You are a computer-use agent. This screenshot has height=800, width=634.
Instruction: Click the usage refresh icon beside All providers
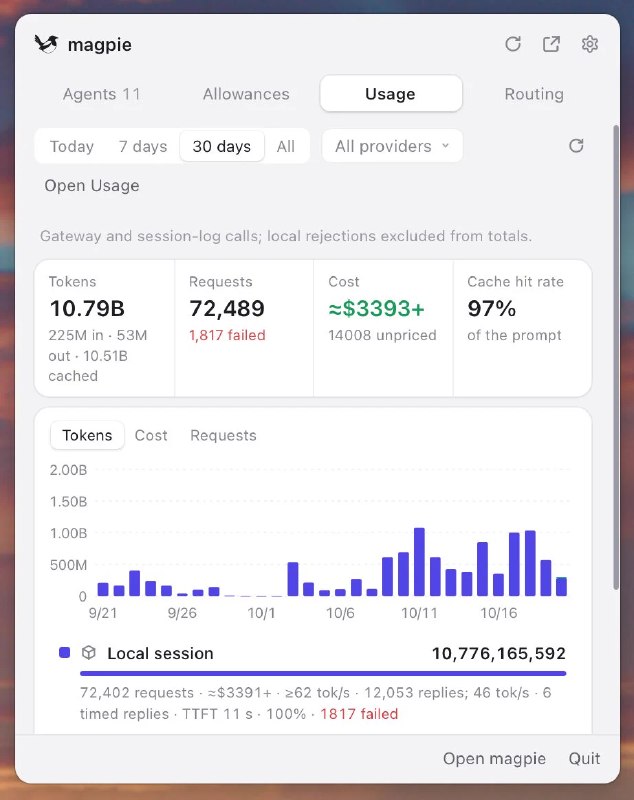tap(576, 146)
